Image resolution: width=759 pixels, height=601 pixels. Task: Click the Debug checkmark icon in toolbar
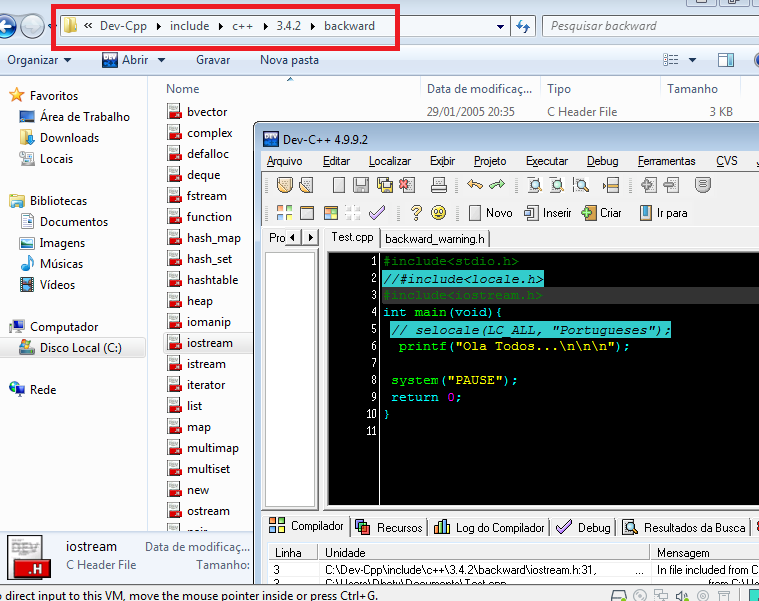pyautogui.click(x=377, y=213)
